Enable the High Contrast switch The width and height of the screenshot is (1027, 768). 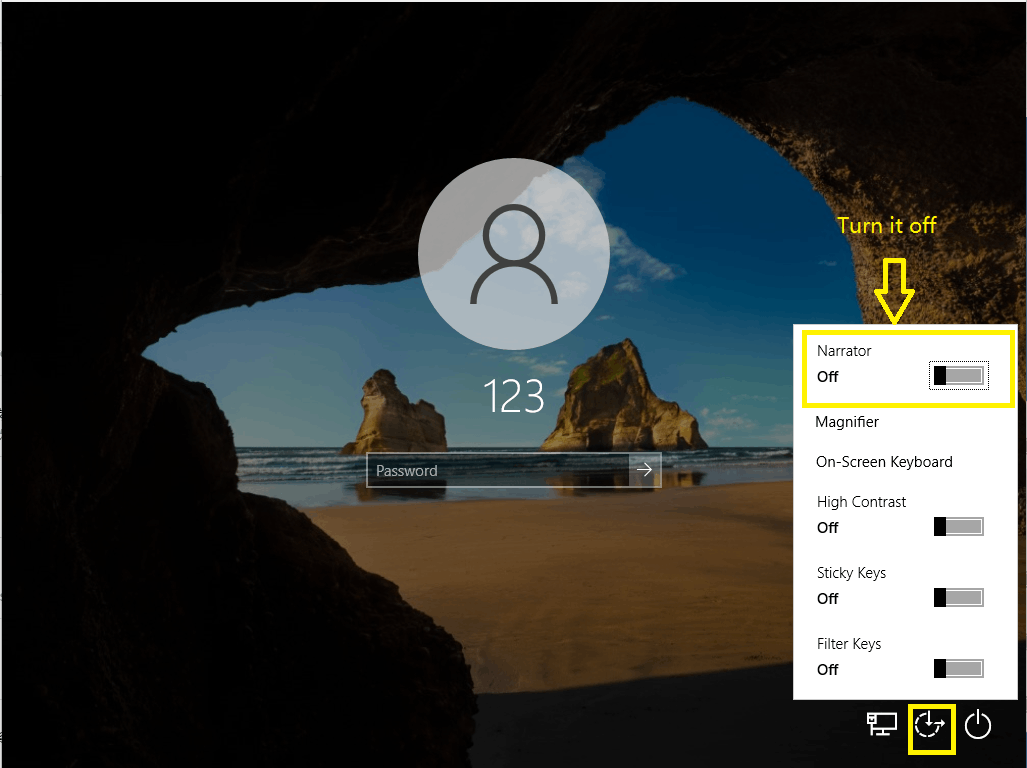tap(959, 526)
